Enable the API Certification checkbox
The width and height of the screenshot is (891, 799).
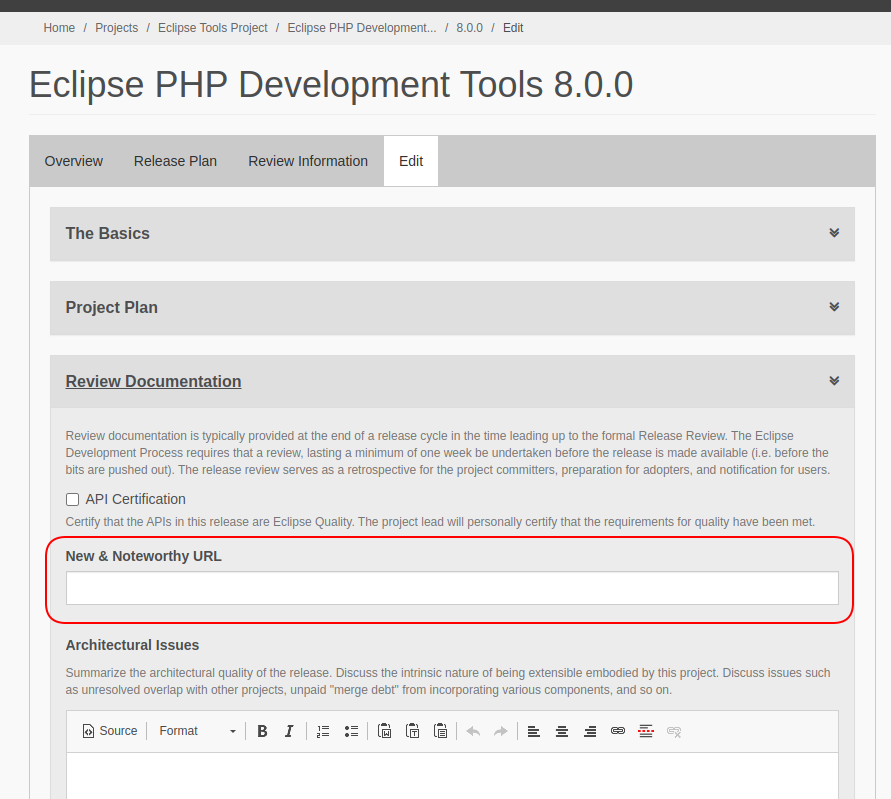click(x=72, y=499)
